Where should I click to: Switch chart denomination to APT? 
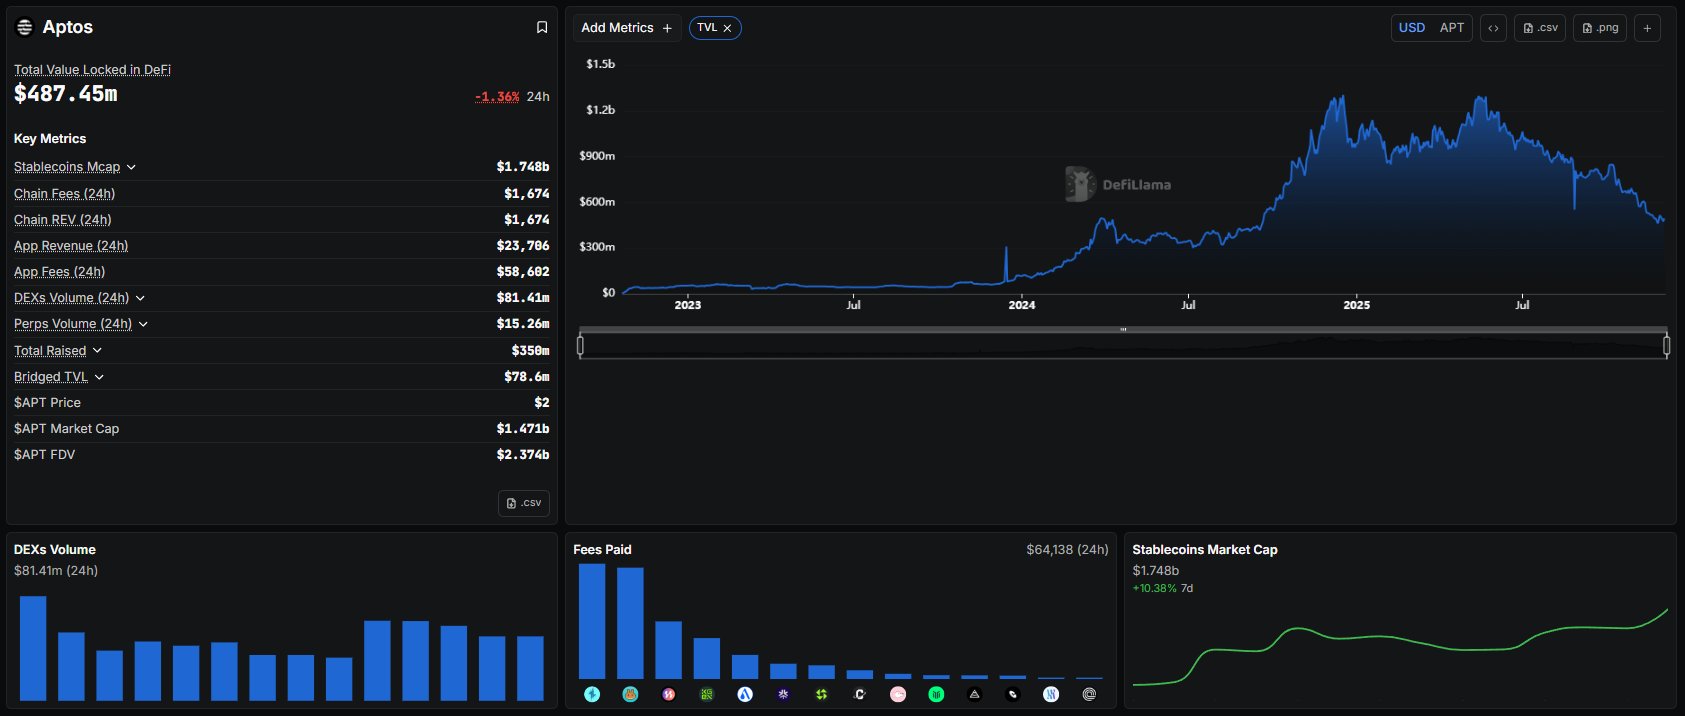click(1451, 28)
